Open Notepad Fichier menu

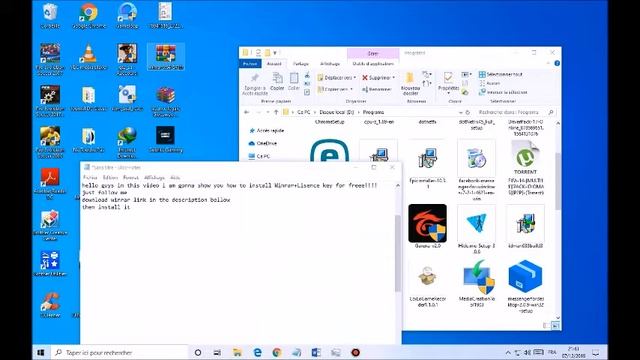tap(90, 178)
